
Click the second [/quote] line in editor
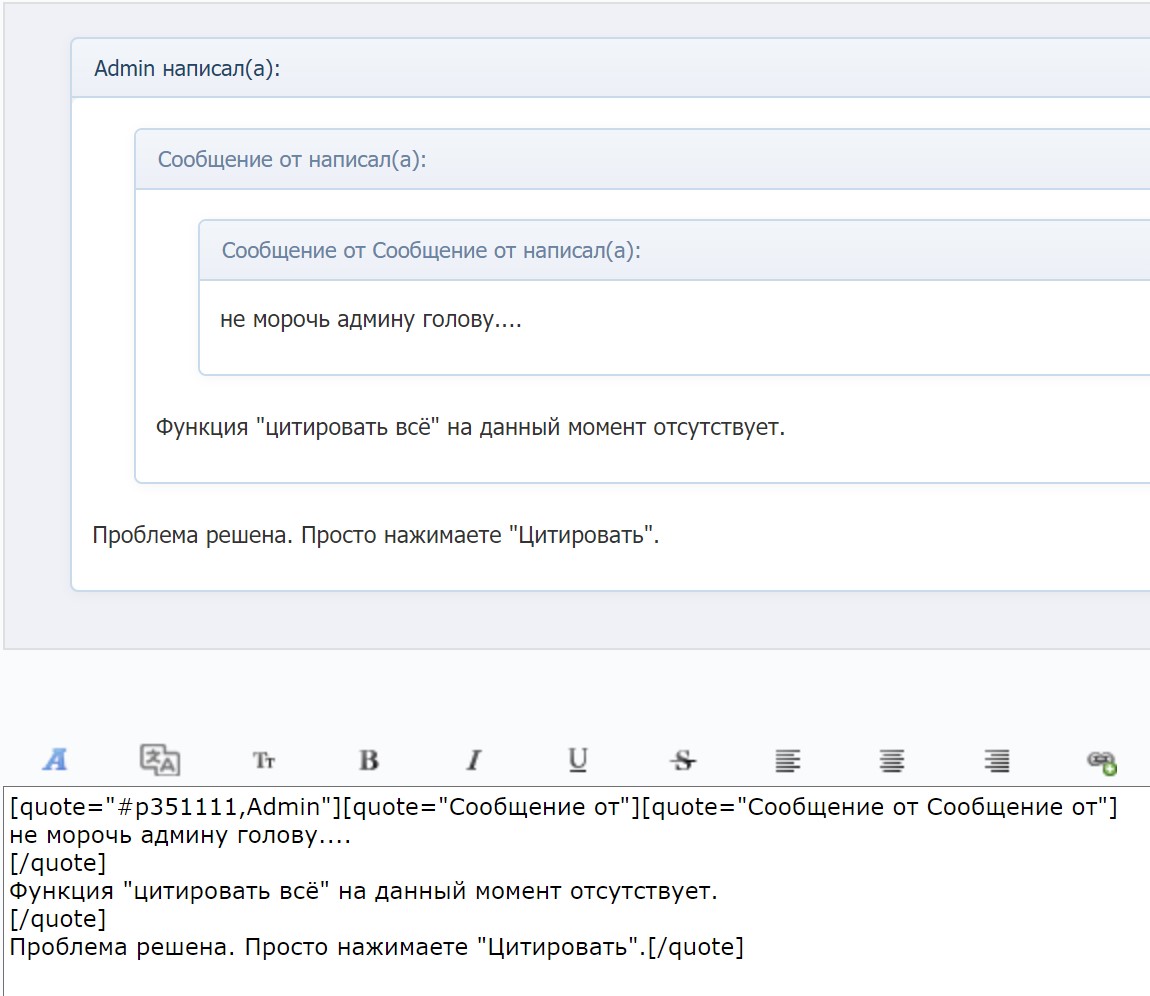58,919
